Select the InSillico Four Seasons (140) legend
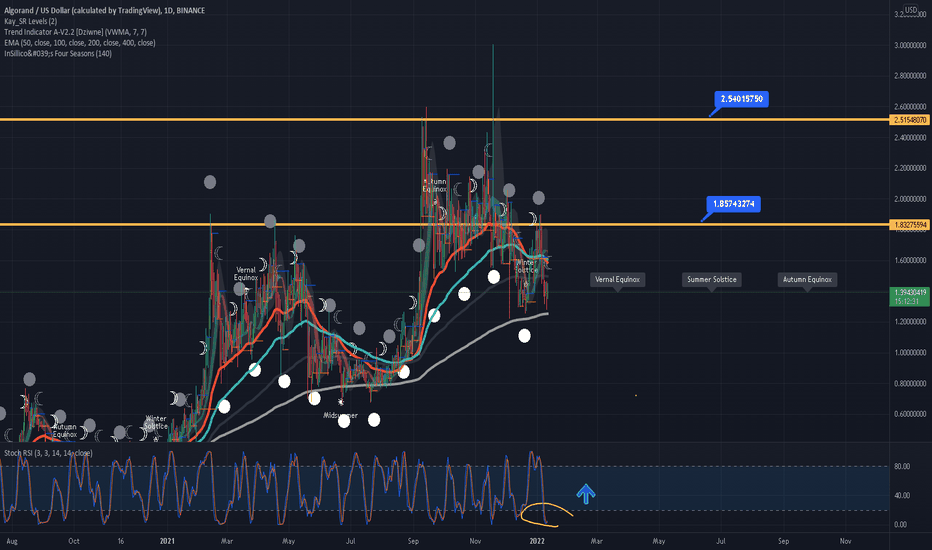 point(58,54)
